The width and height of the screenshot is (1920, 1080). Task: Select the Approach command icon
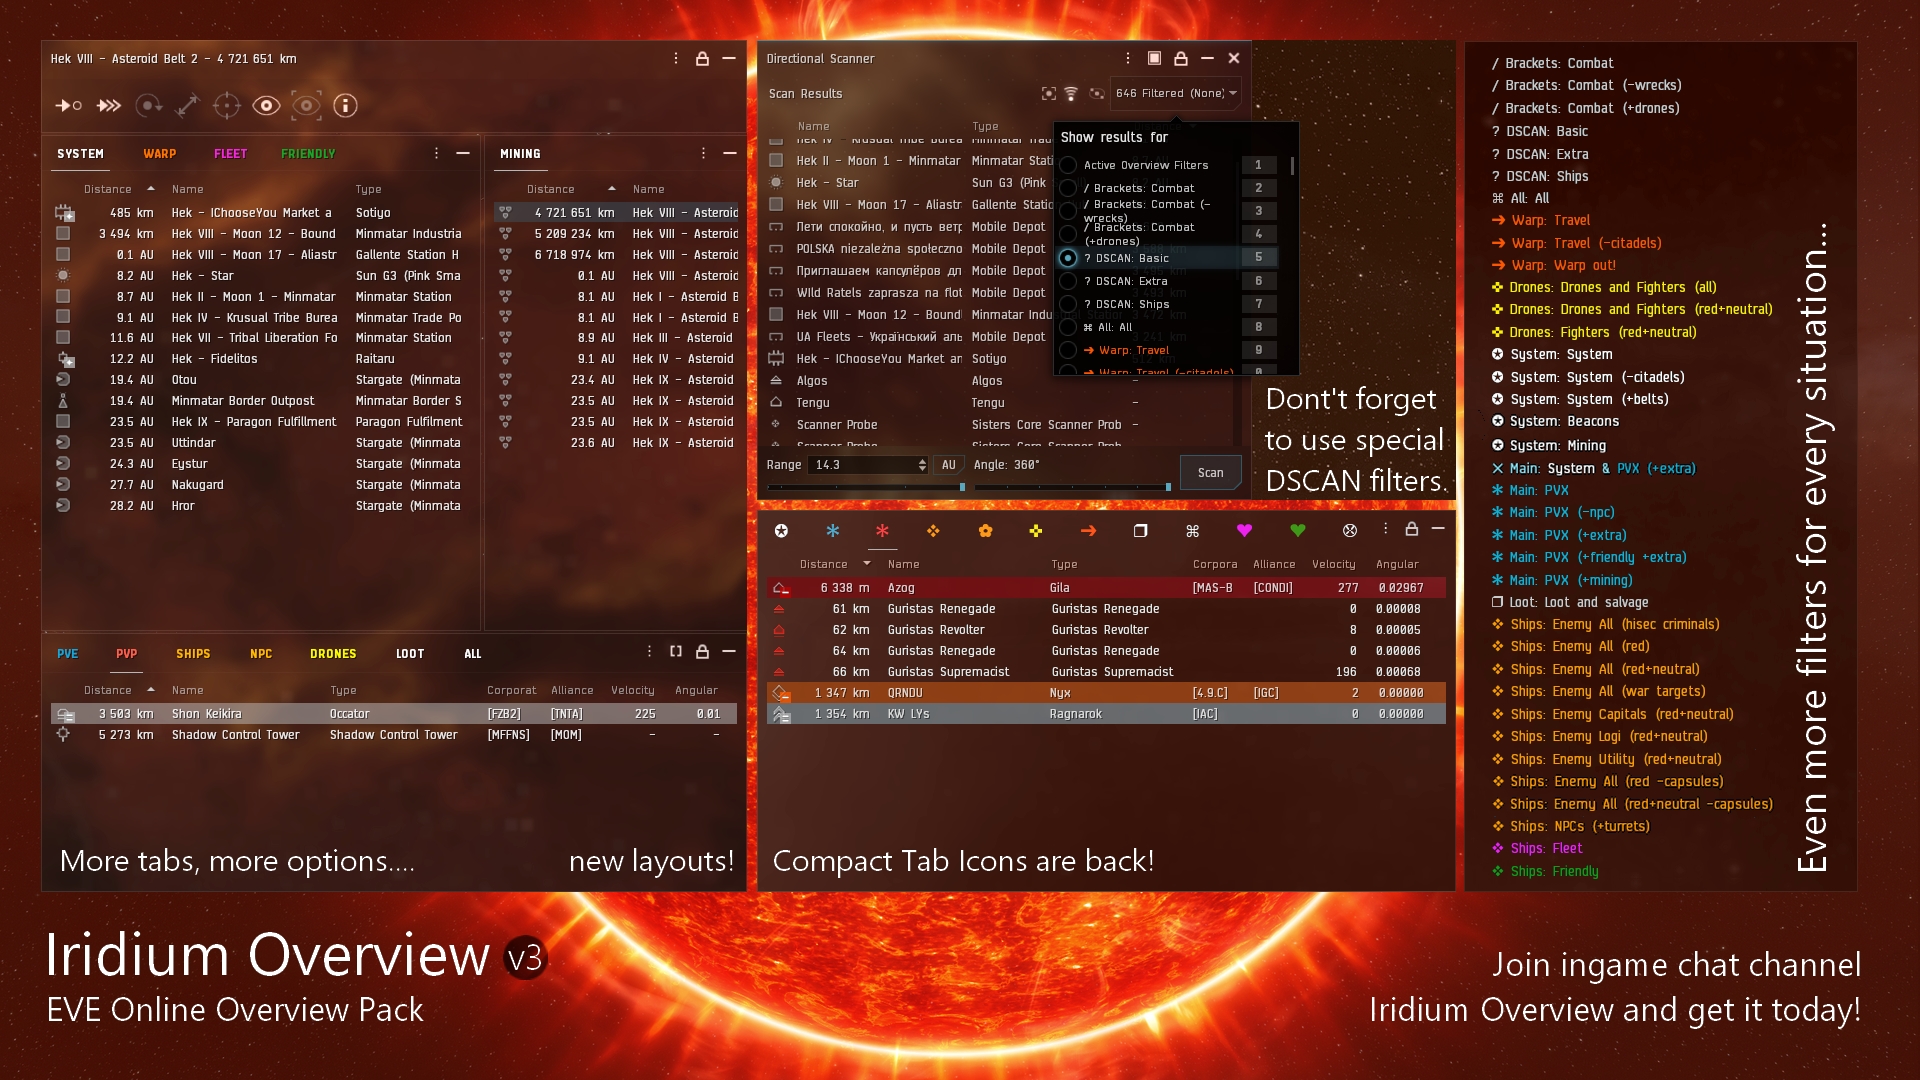click(68, 105)
